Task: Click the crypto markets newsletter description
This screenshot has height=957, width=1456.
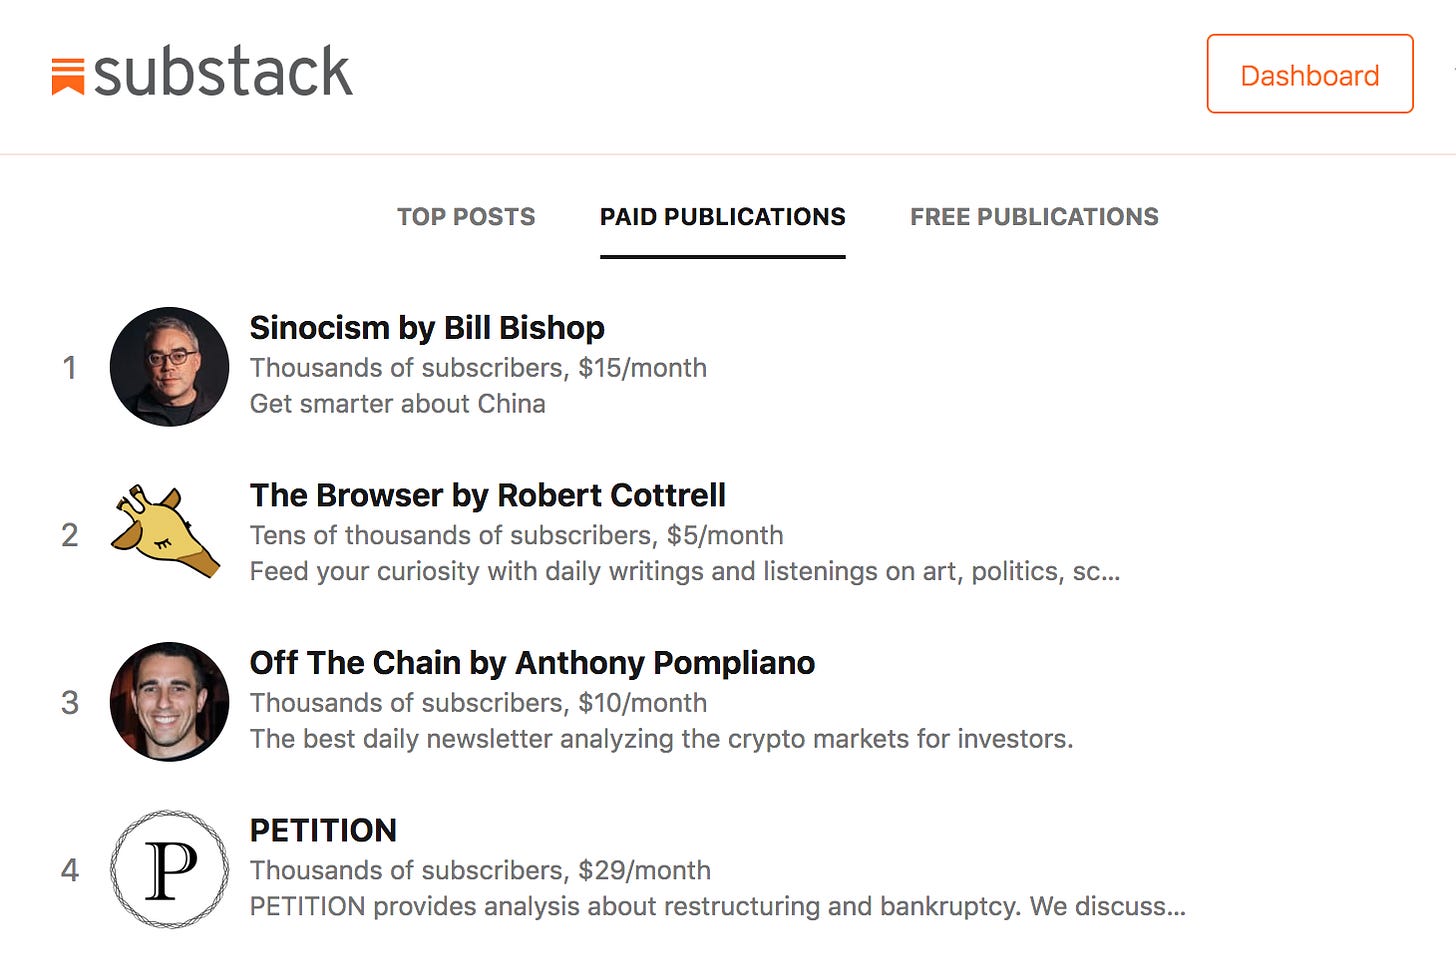Action: pos(661,739)
